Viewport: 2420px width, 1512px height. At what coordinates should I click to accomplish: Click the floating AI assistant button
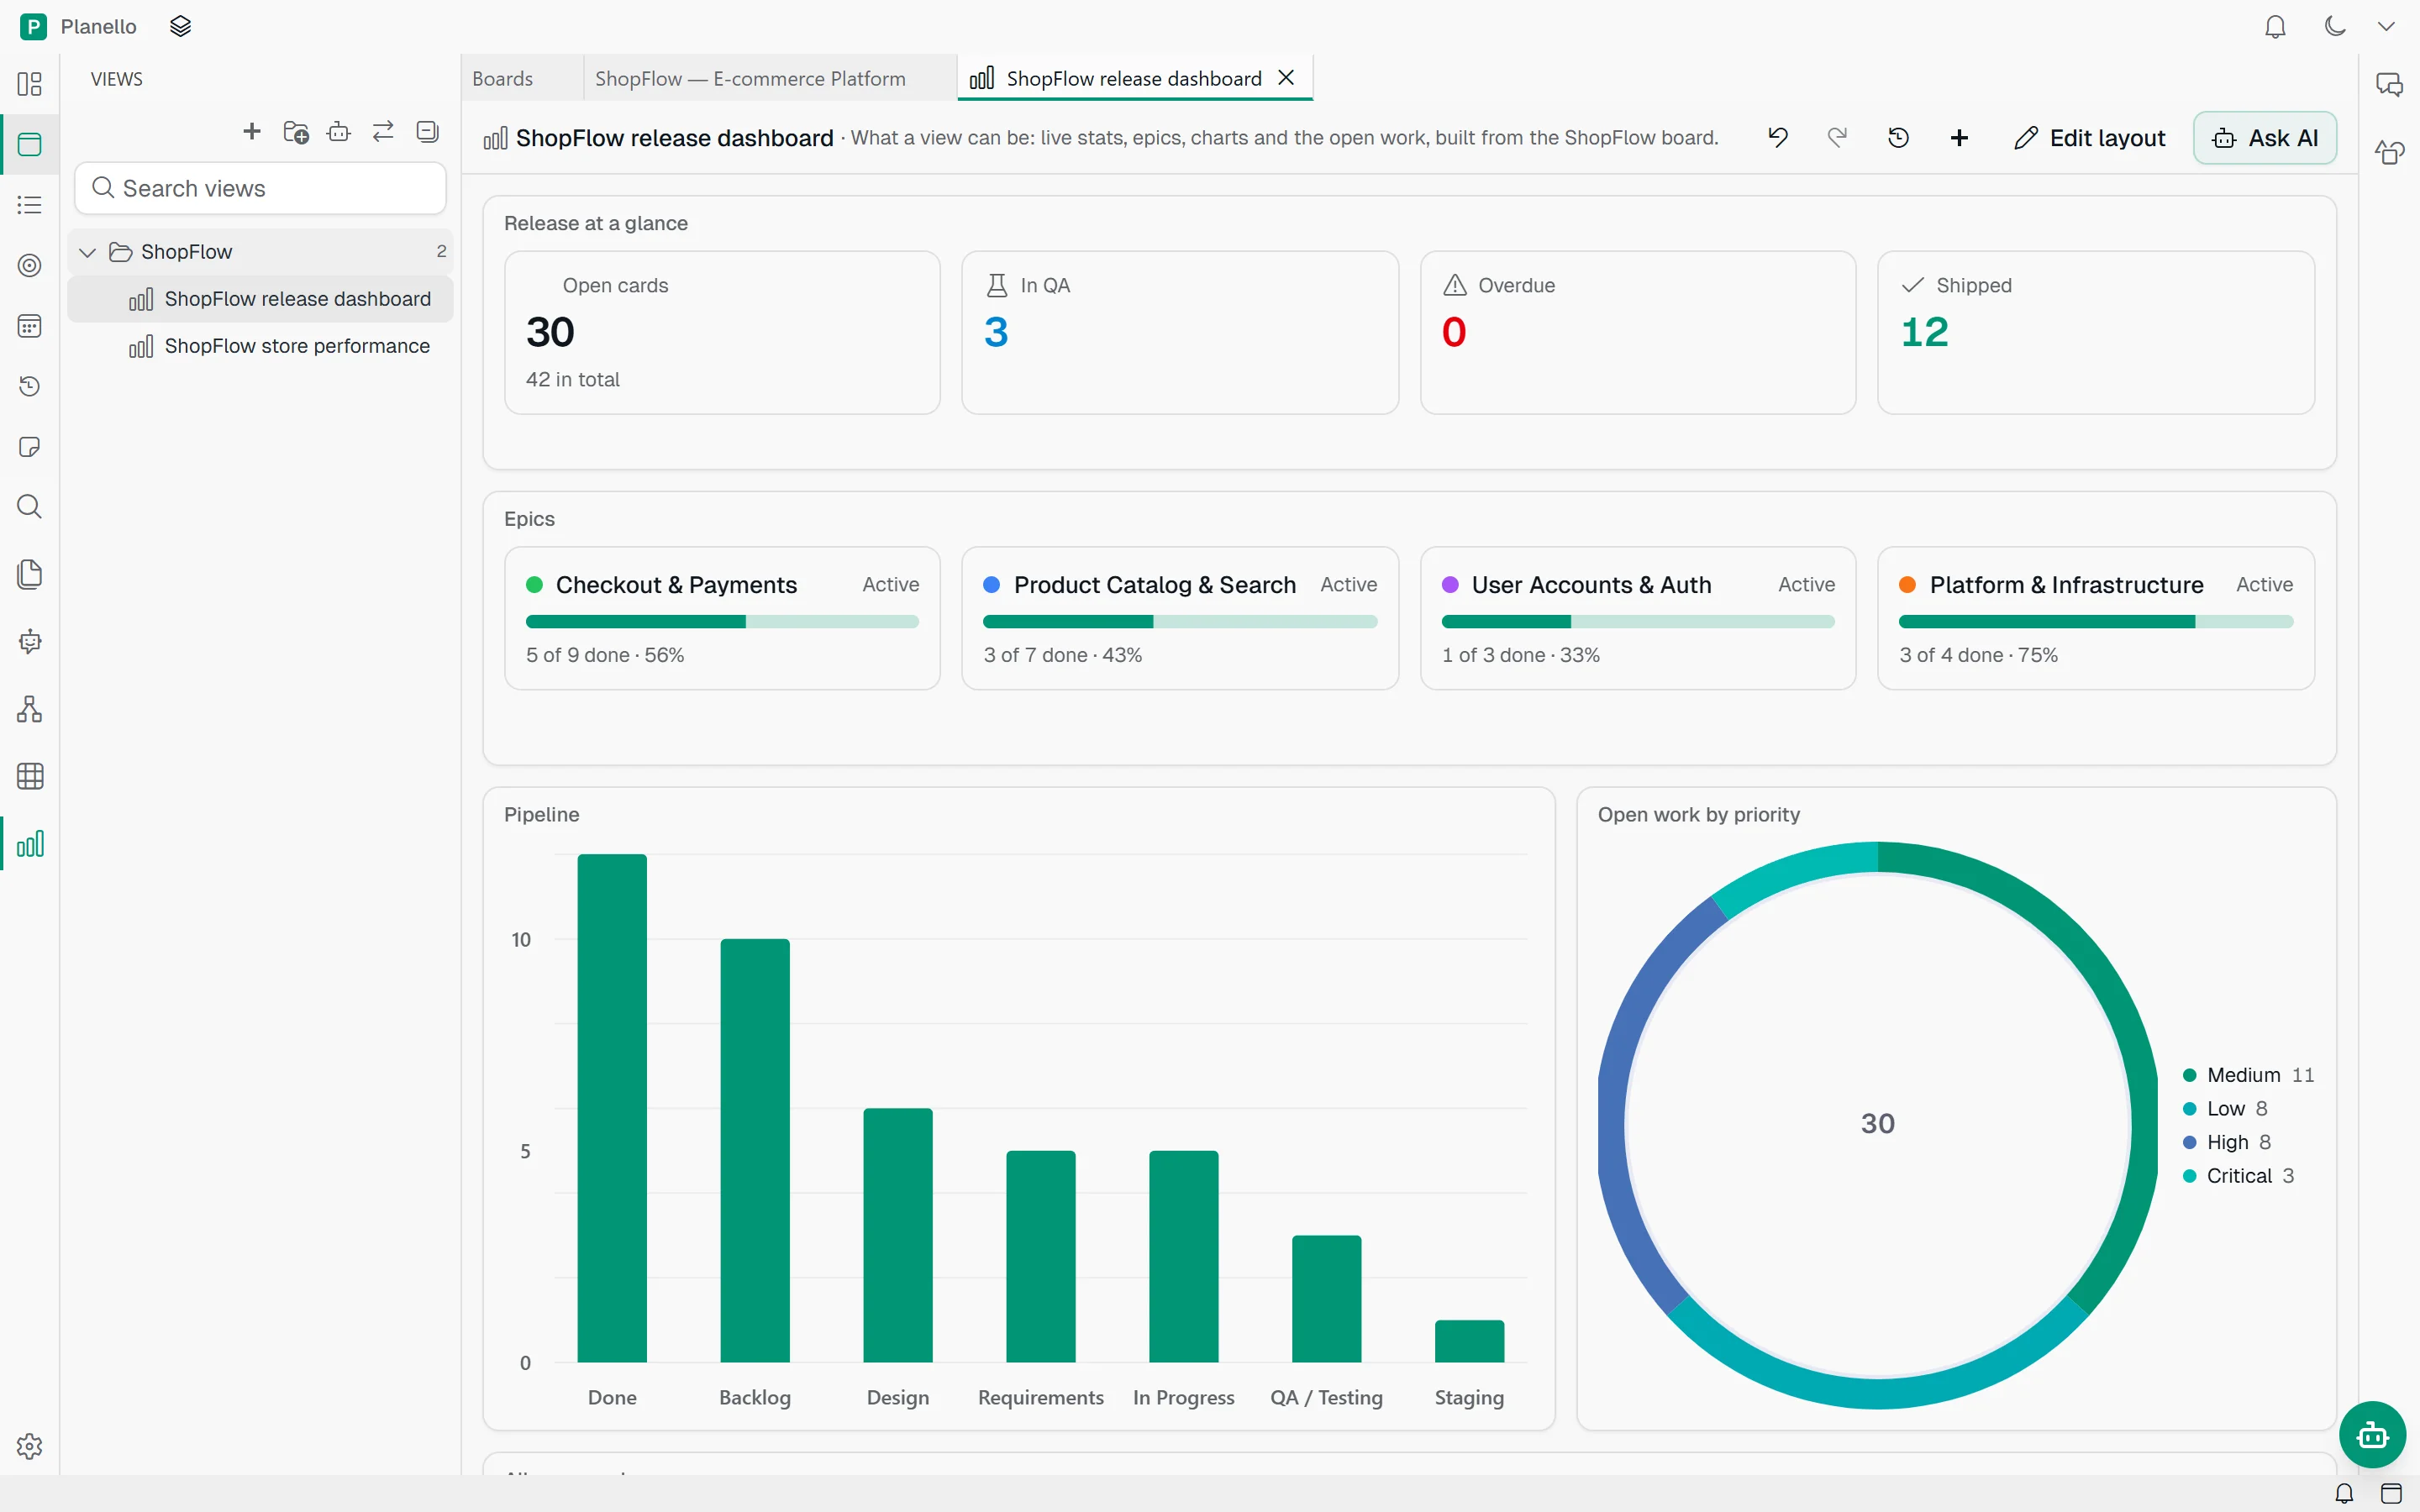[x=2372, y=1435]
